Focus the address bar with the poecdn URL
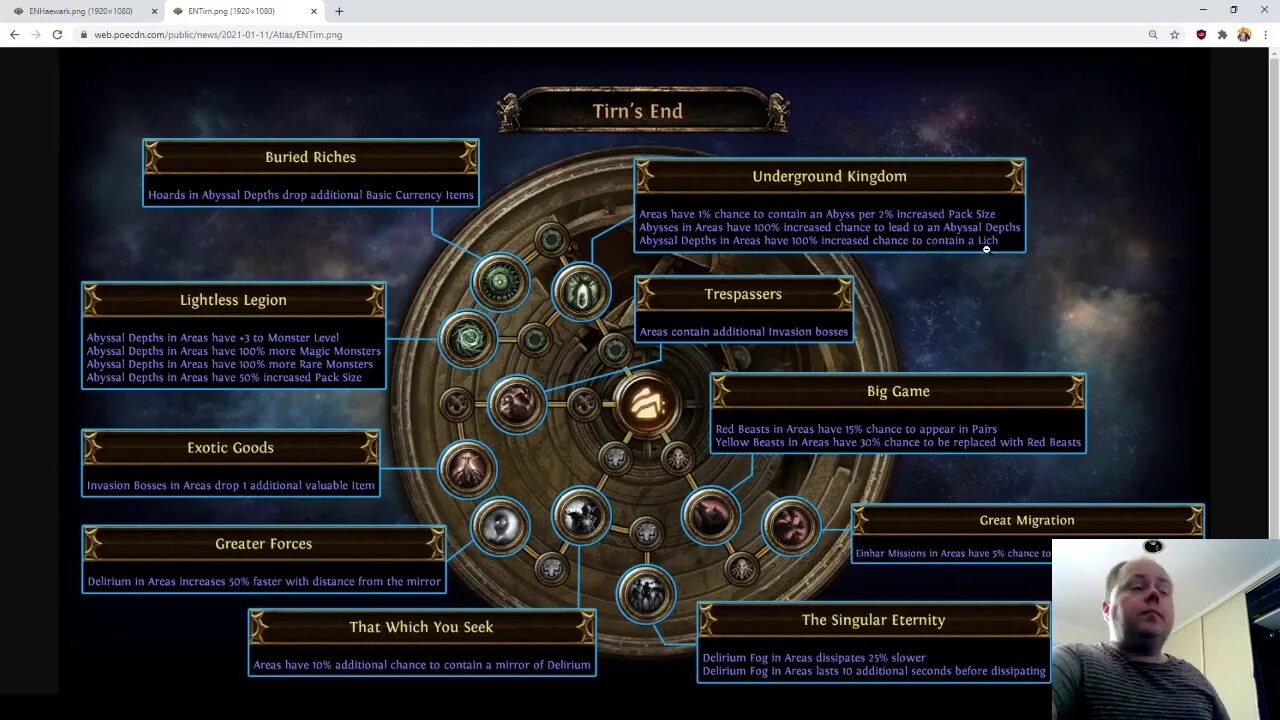 coord(610,34)
